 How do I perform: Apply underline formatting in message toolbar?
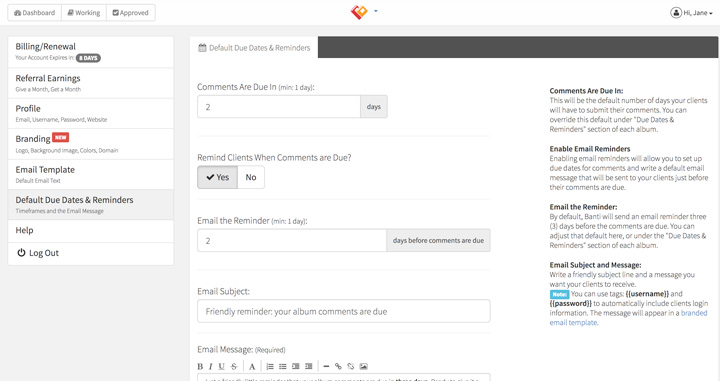221,366
